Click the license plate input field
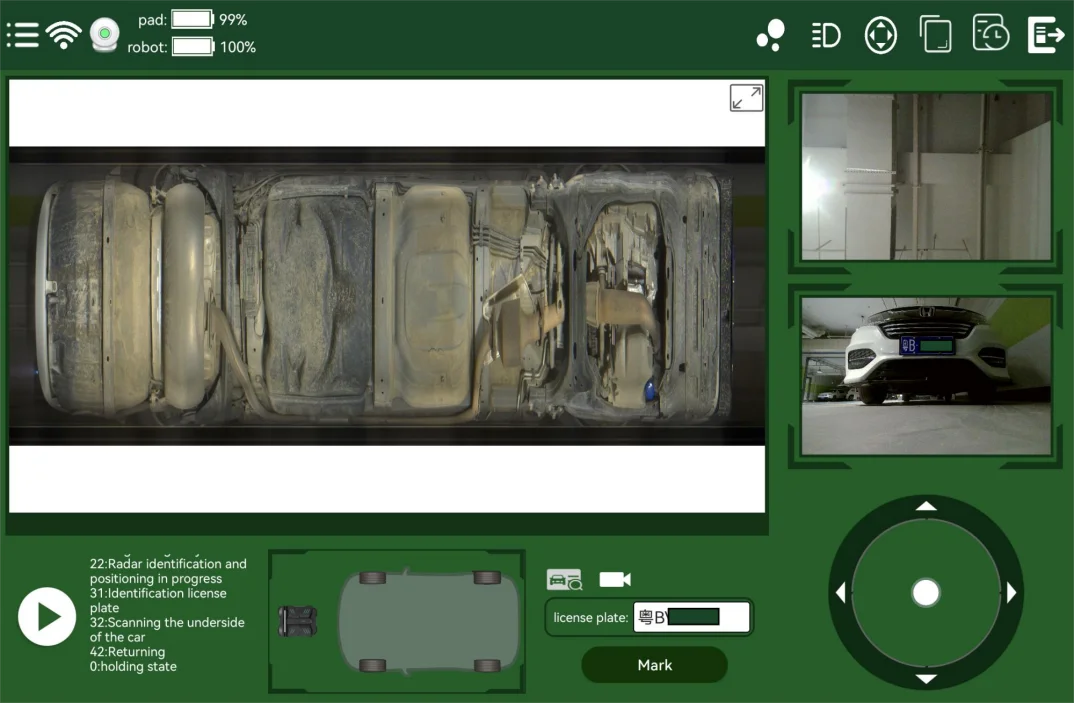Image resolution: width=1074 pixels, height=703 pixels. point(691,617)
